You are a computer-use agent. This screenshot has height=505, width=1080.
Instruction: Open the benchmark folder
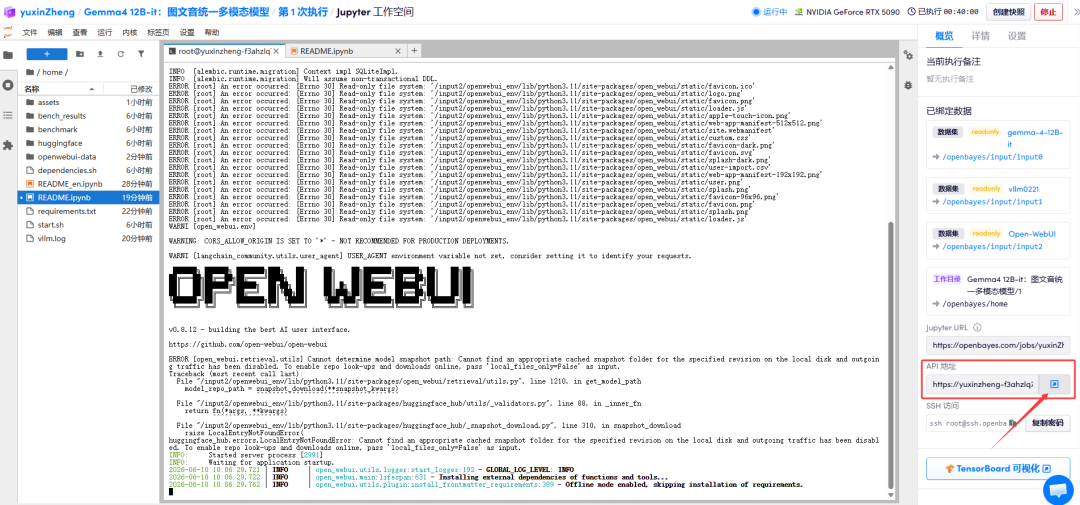pyautogui.click(x=90, y=130)
